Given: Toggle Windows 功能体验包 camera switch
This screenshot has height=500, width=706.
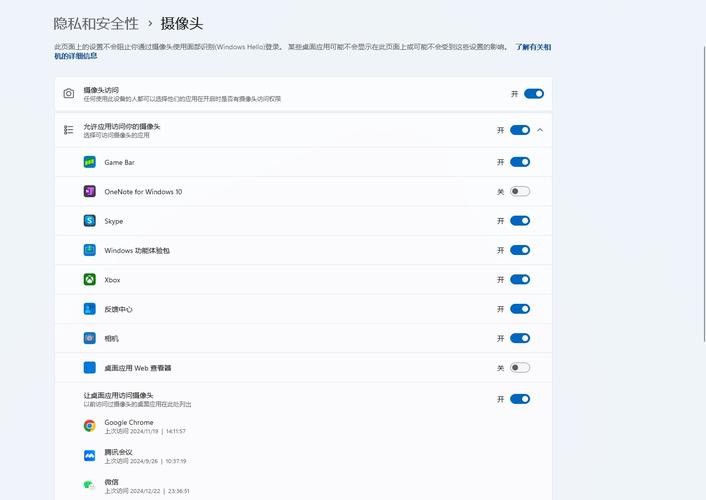Looking at the screenshot, I should [520, 250].
